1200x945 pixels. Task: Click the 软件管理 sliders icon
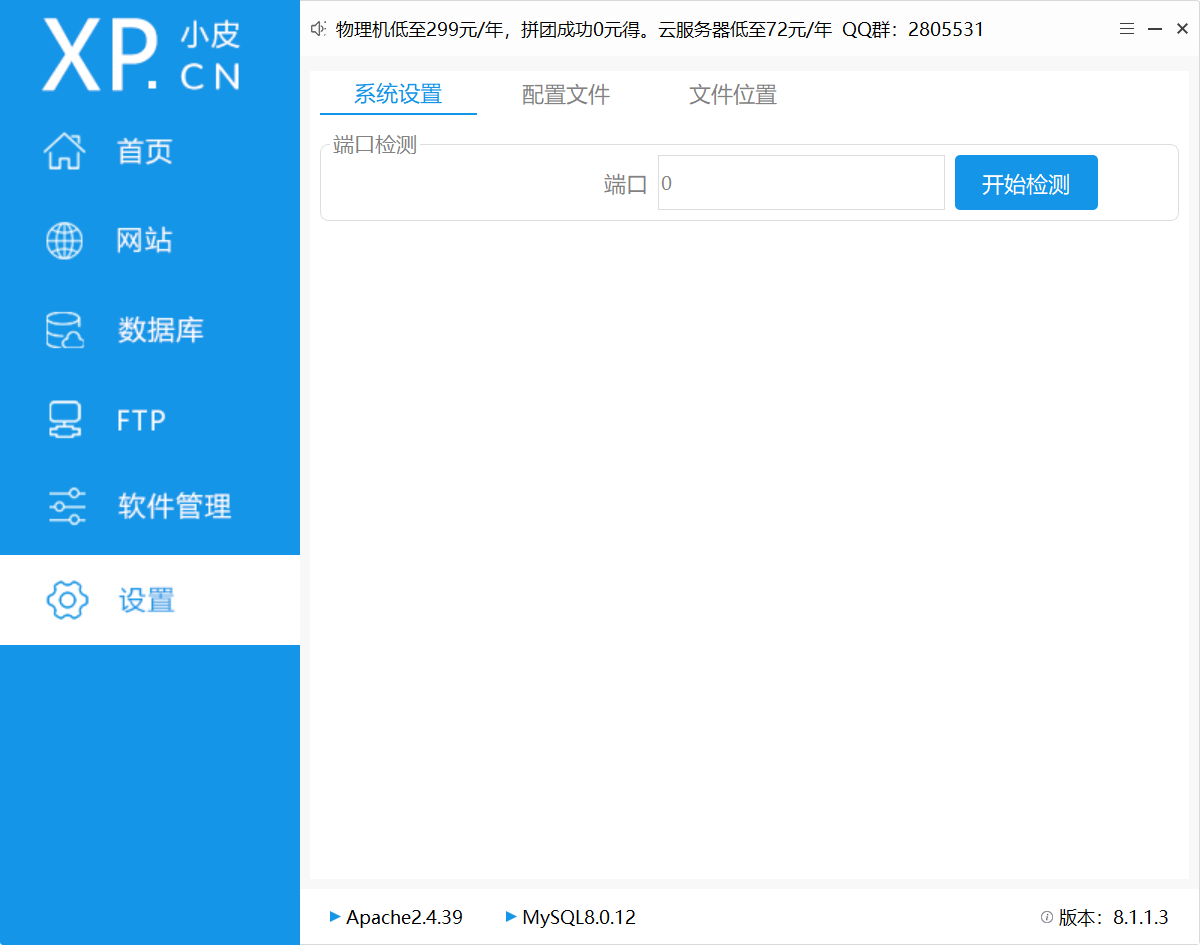click(67, 507)
